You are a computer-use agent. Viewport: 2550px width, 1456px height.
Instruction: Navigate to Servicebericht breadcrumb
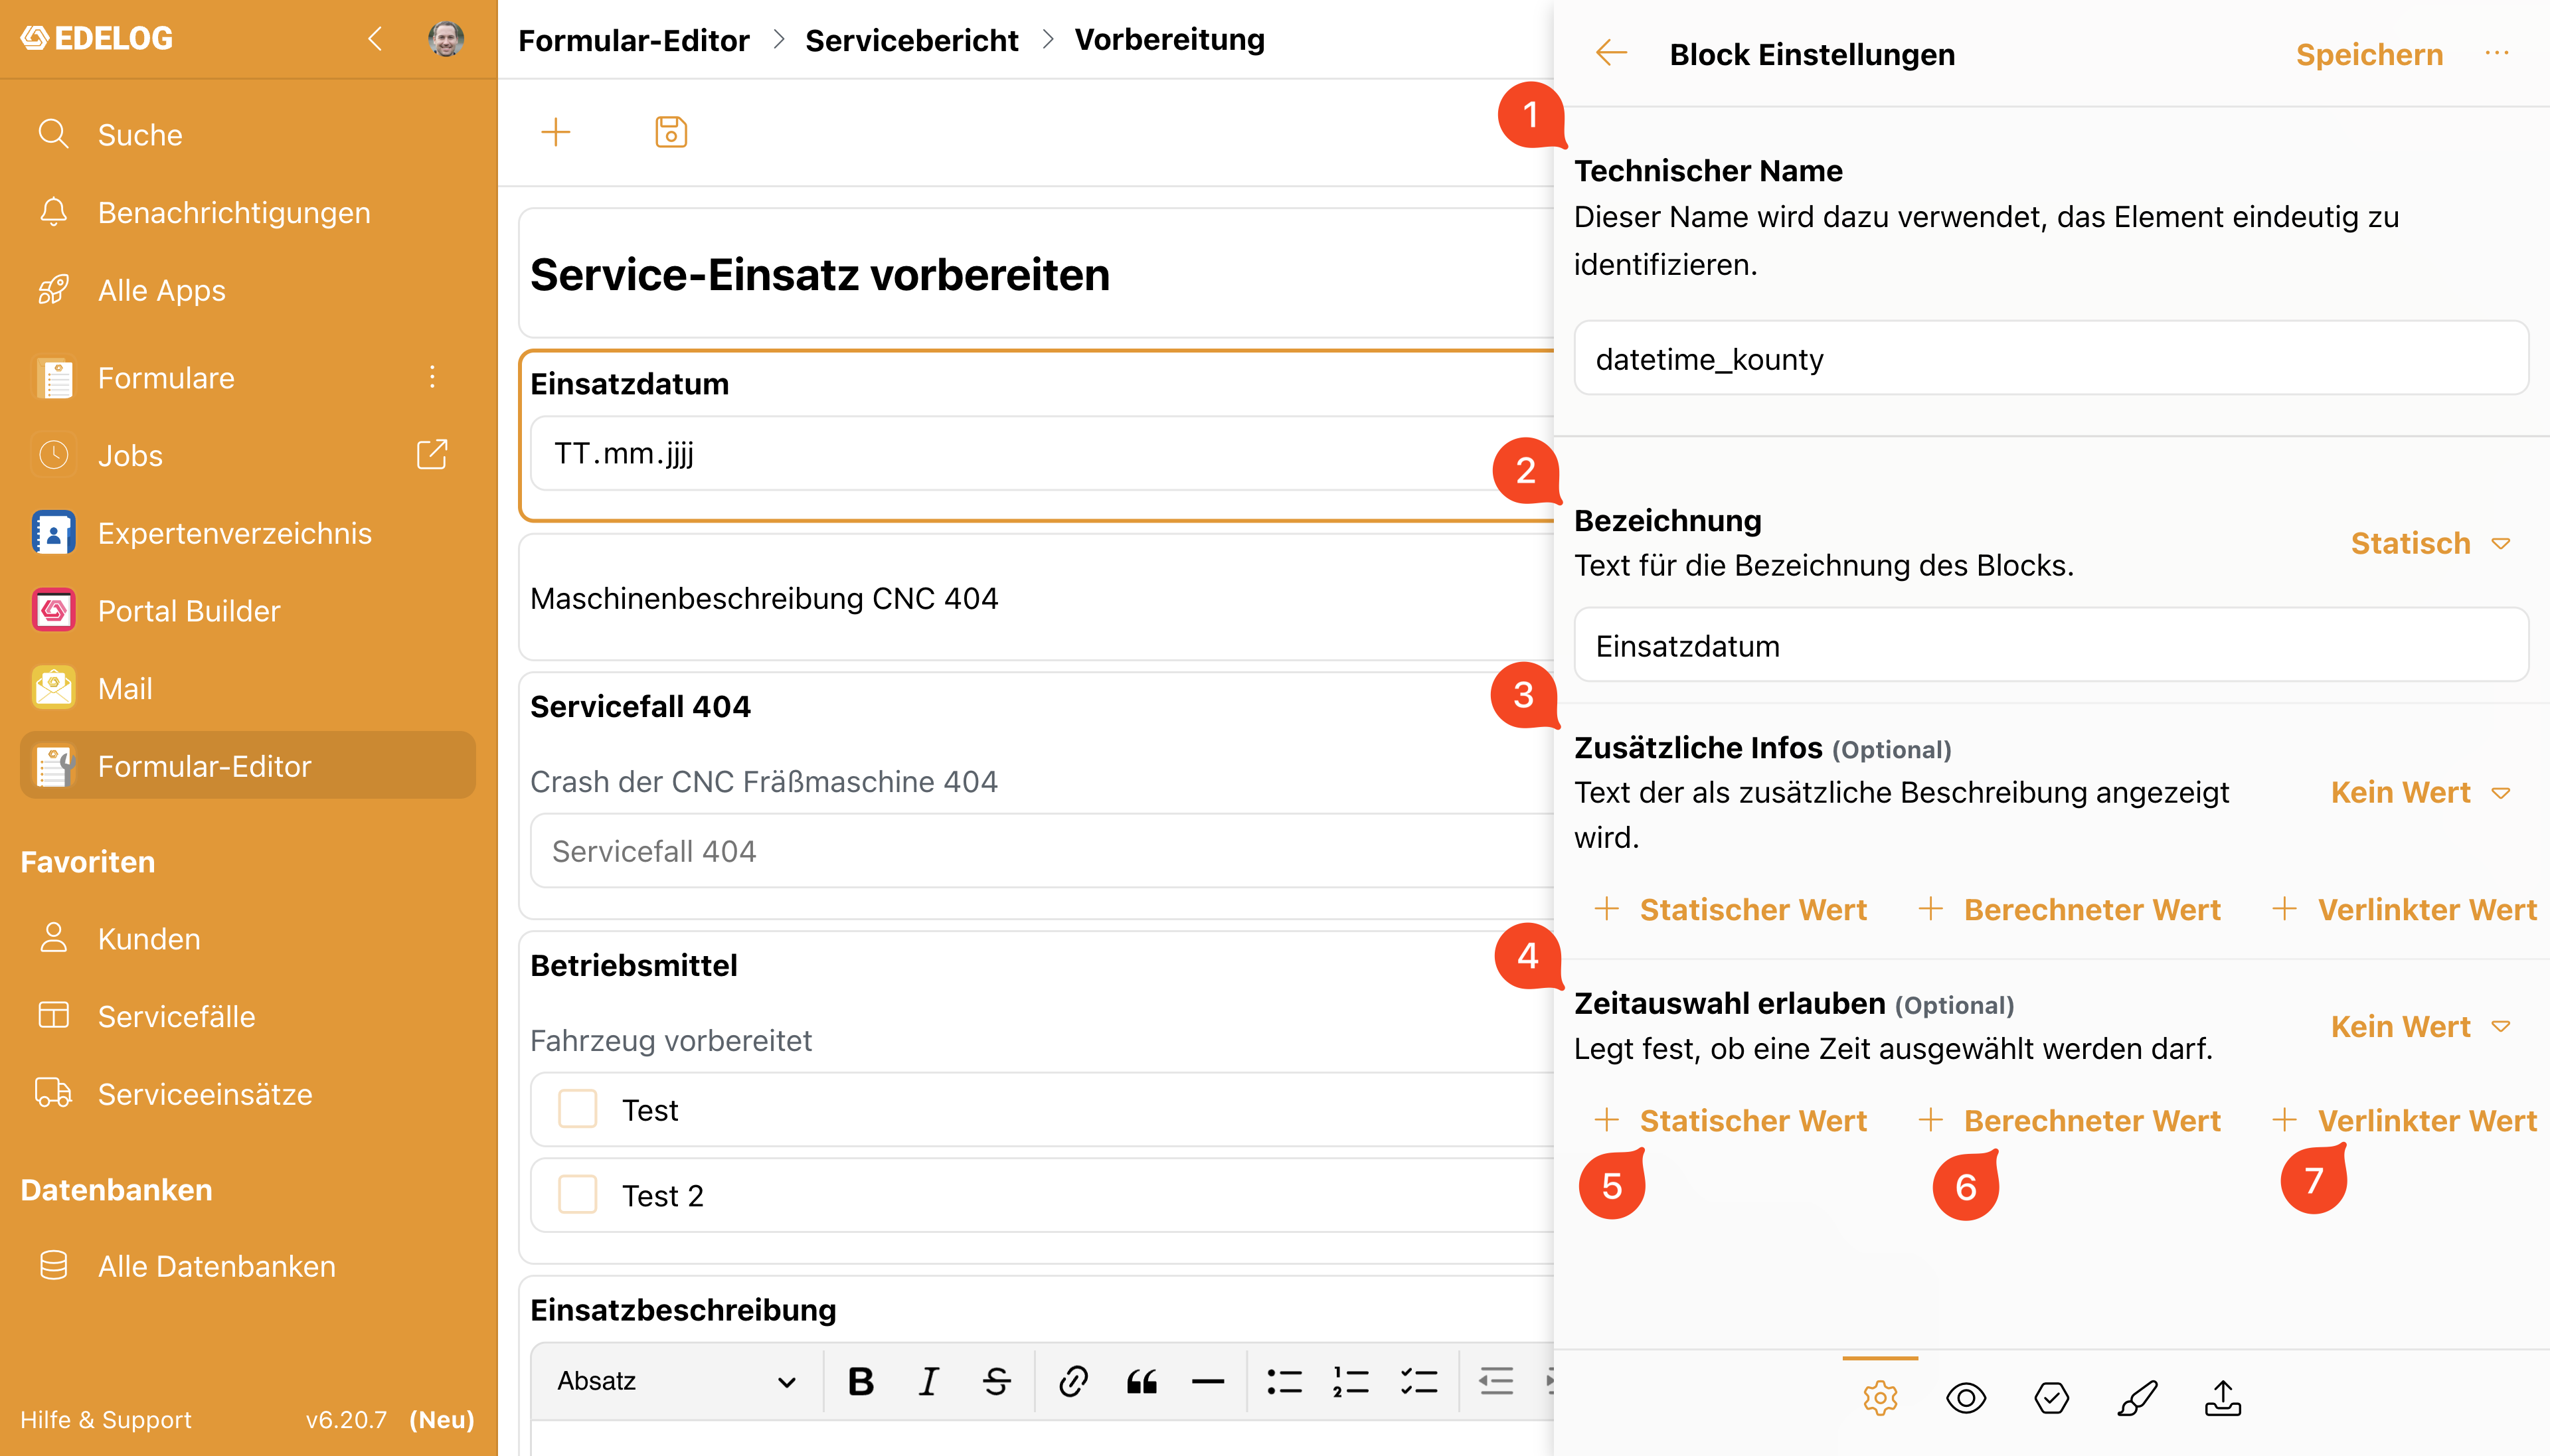point(911,40)
